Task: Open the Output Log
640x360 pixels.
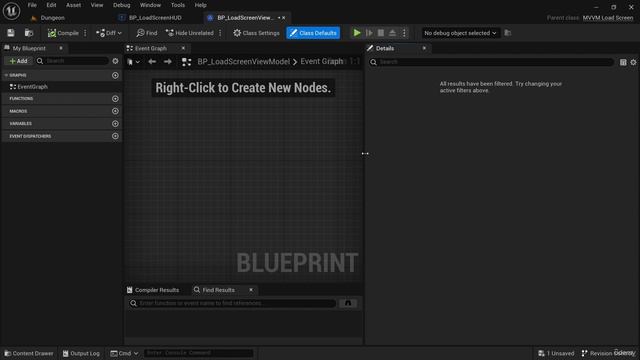Action: pyautogui.click(x=81, y=353)
